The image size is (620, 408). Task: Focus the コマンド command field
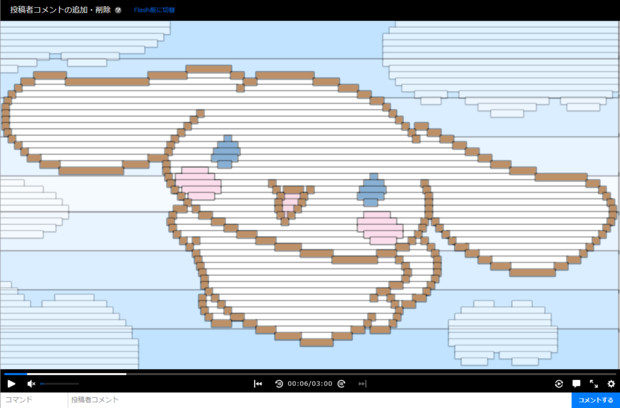34,400
